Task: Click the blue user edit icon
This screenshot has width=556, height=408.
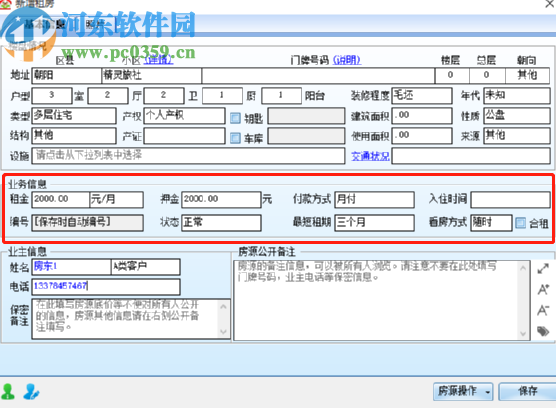Action: click(31, 392)
